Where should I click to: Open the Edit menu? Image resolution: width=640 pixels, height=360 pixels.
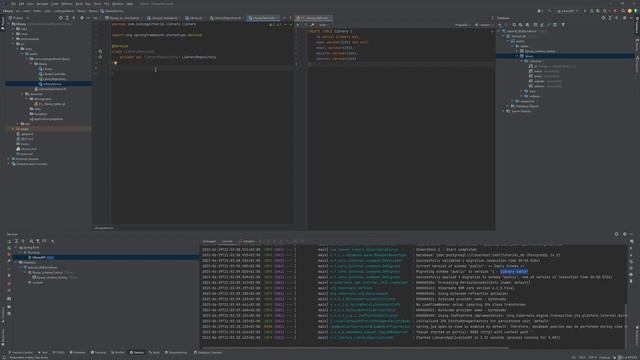tap(21, 4)
